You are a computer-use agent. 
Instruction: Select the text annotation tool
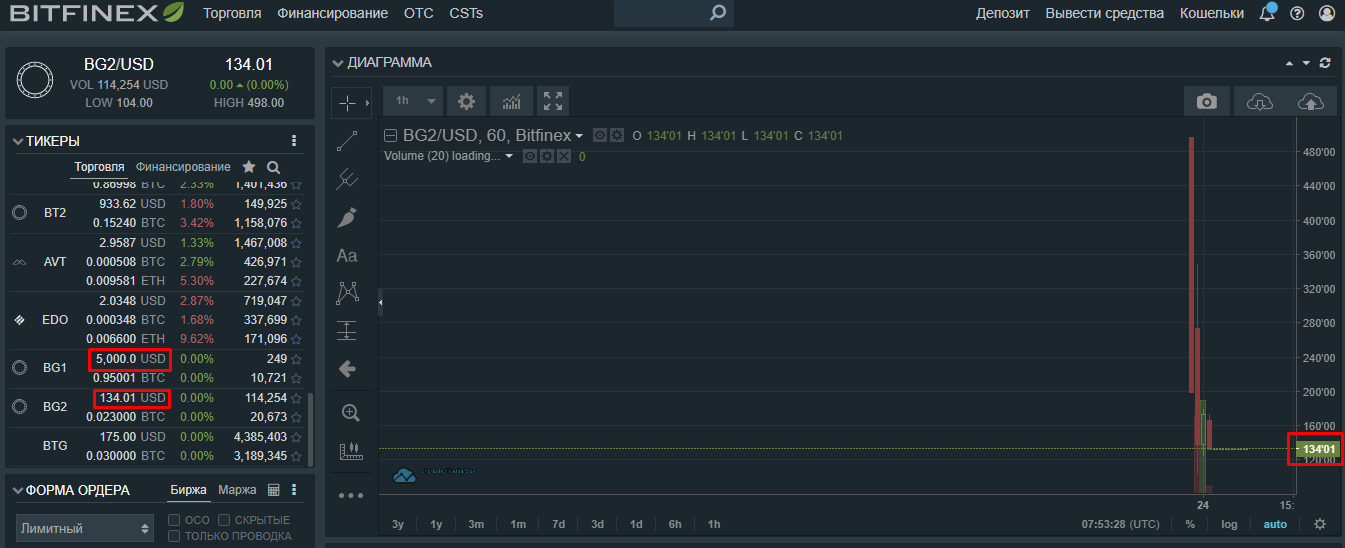[347, 256]
